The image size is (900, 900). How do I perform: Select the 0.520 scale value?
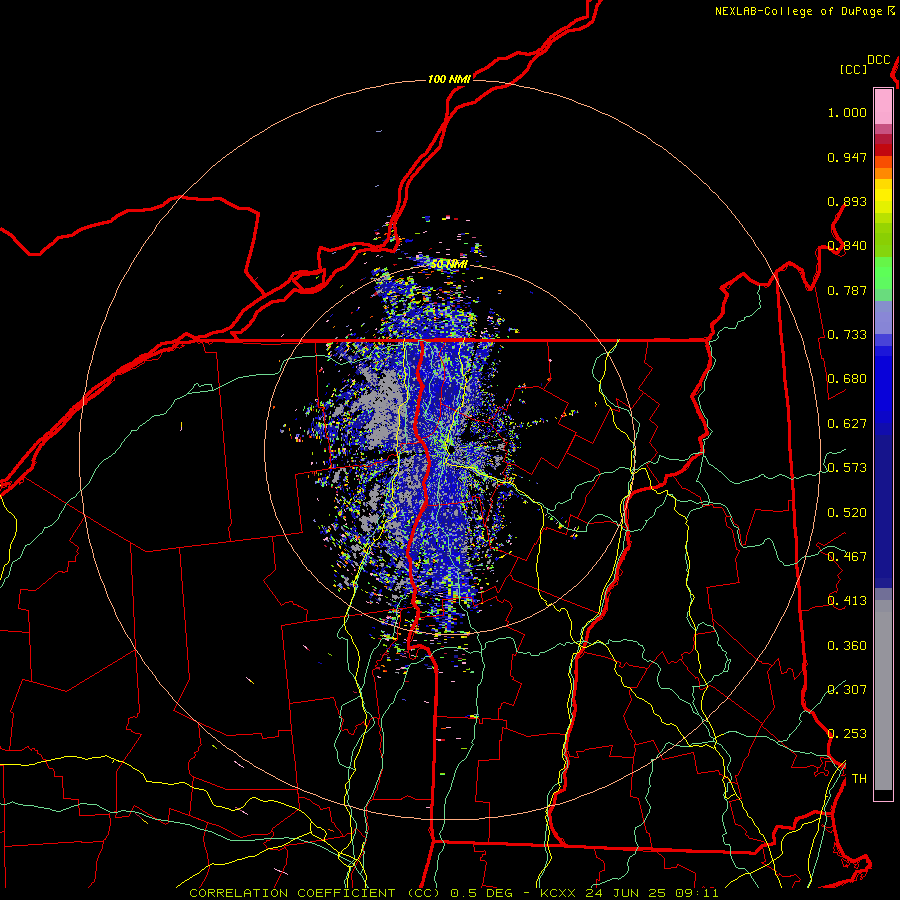click(847, 513)
